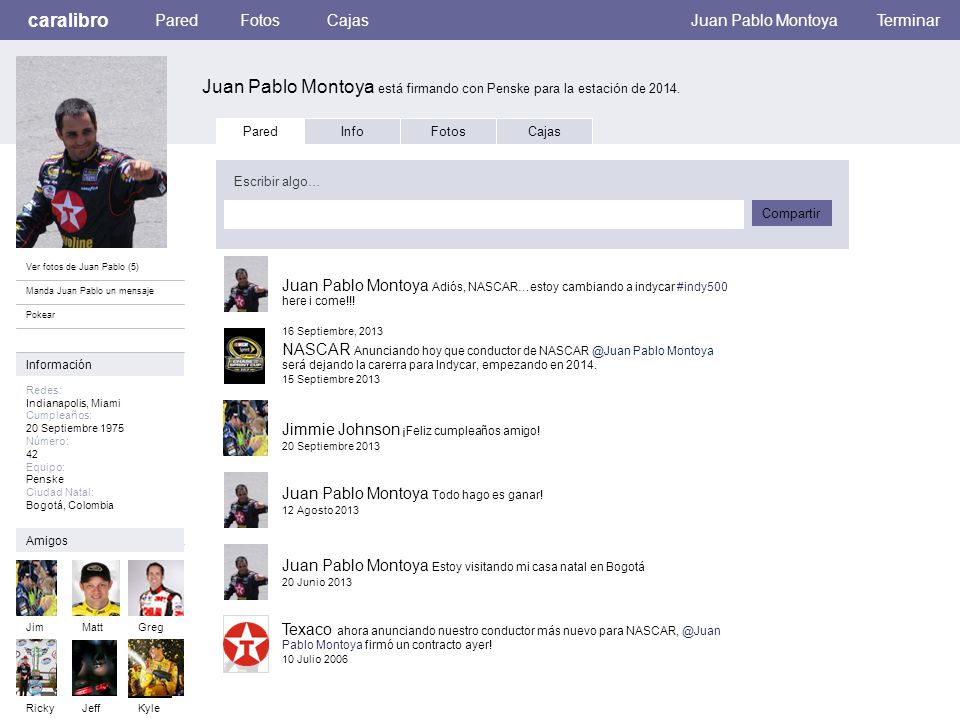Open friend Ricky's photo

coord(36,667)
